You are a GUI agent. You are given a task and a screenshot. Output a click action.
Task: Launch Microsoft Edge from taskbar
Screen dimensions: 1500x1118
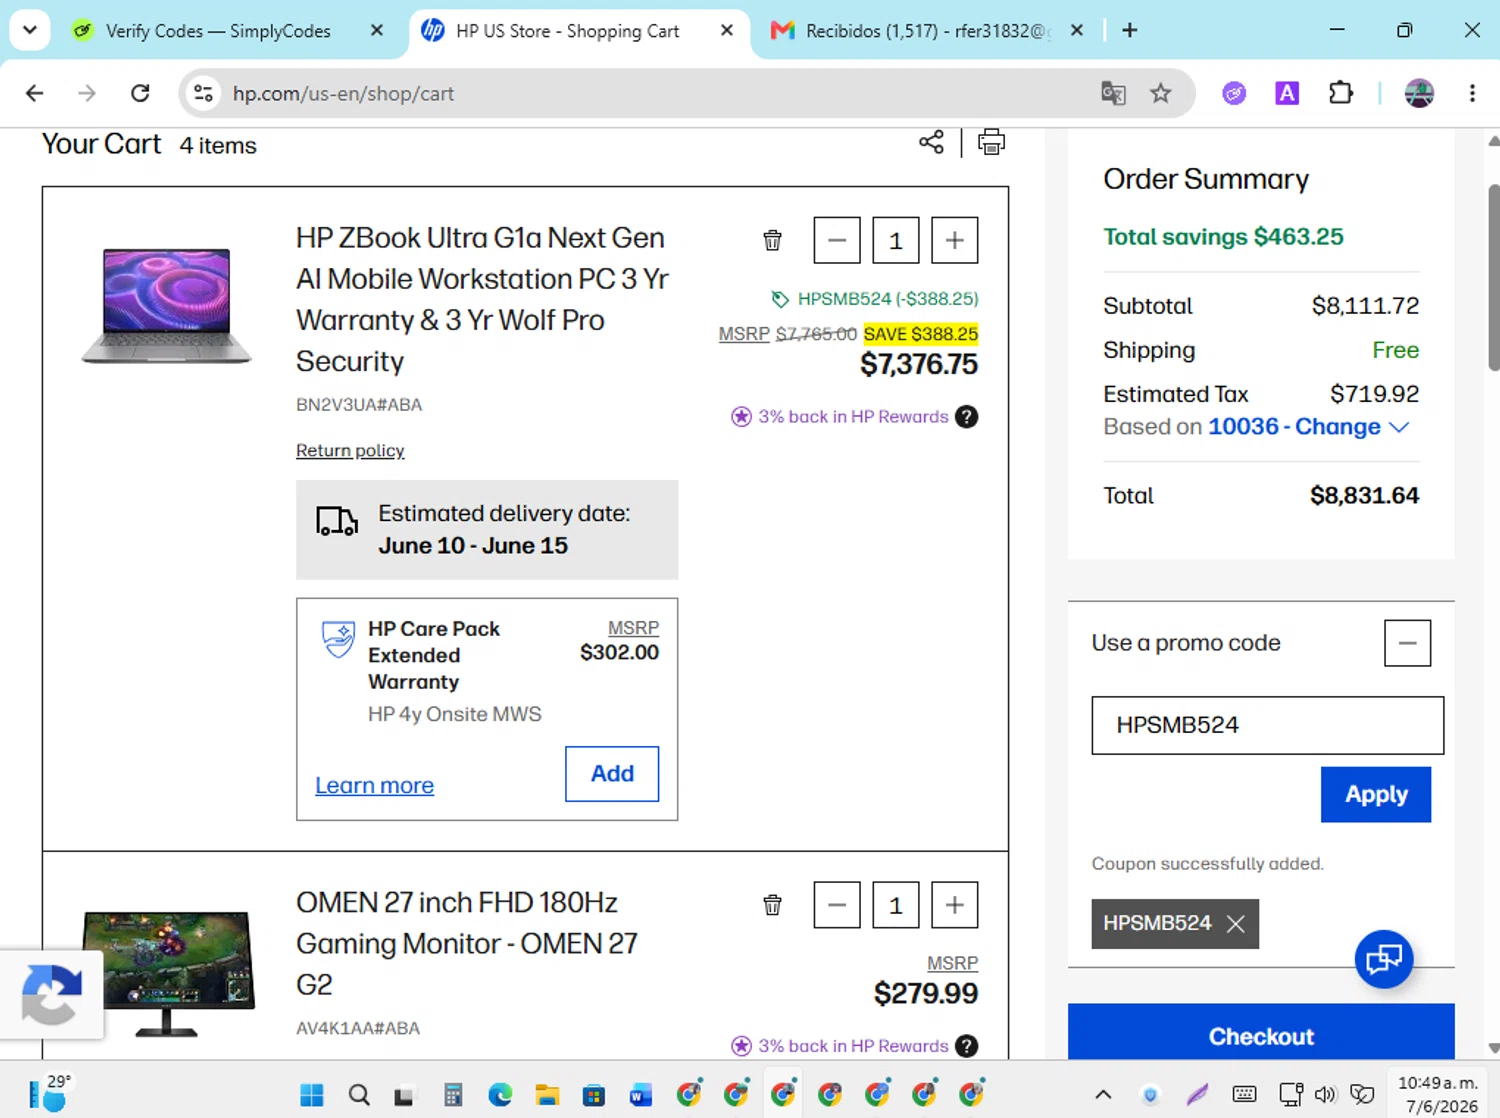click(500, 1095)
